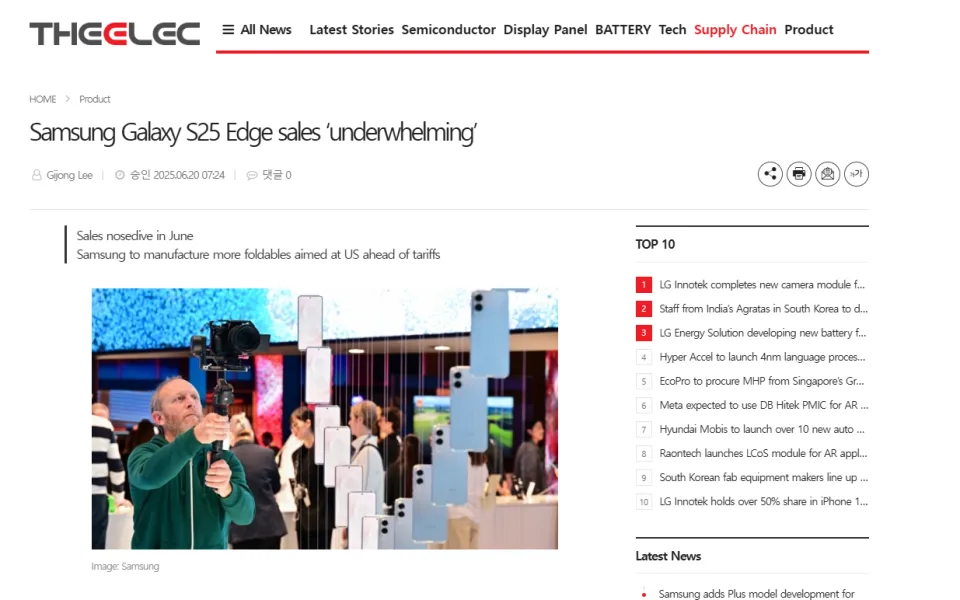Open the BATTERY news category
Viewport: 960px width, 600px height.
point(623,30)
